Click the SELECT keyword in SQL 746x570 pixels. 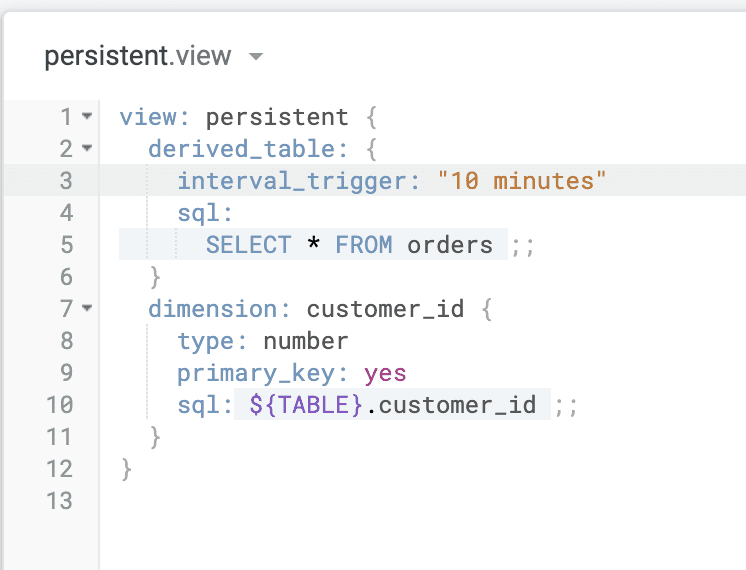[249, 245]
